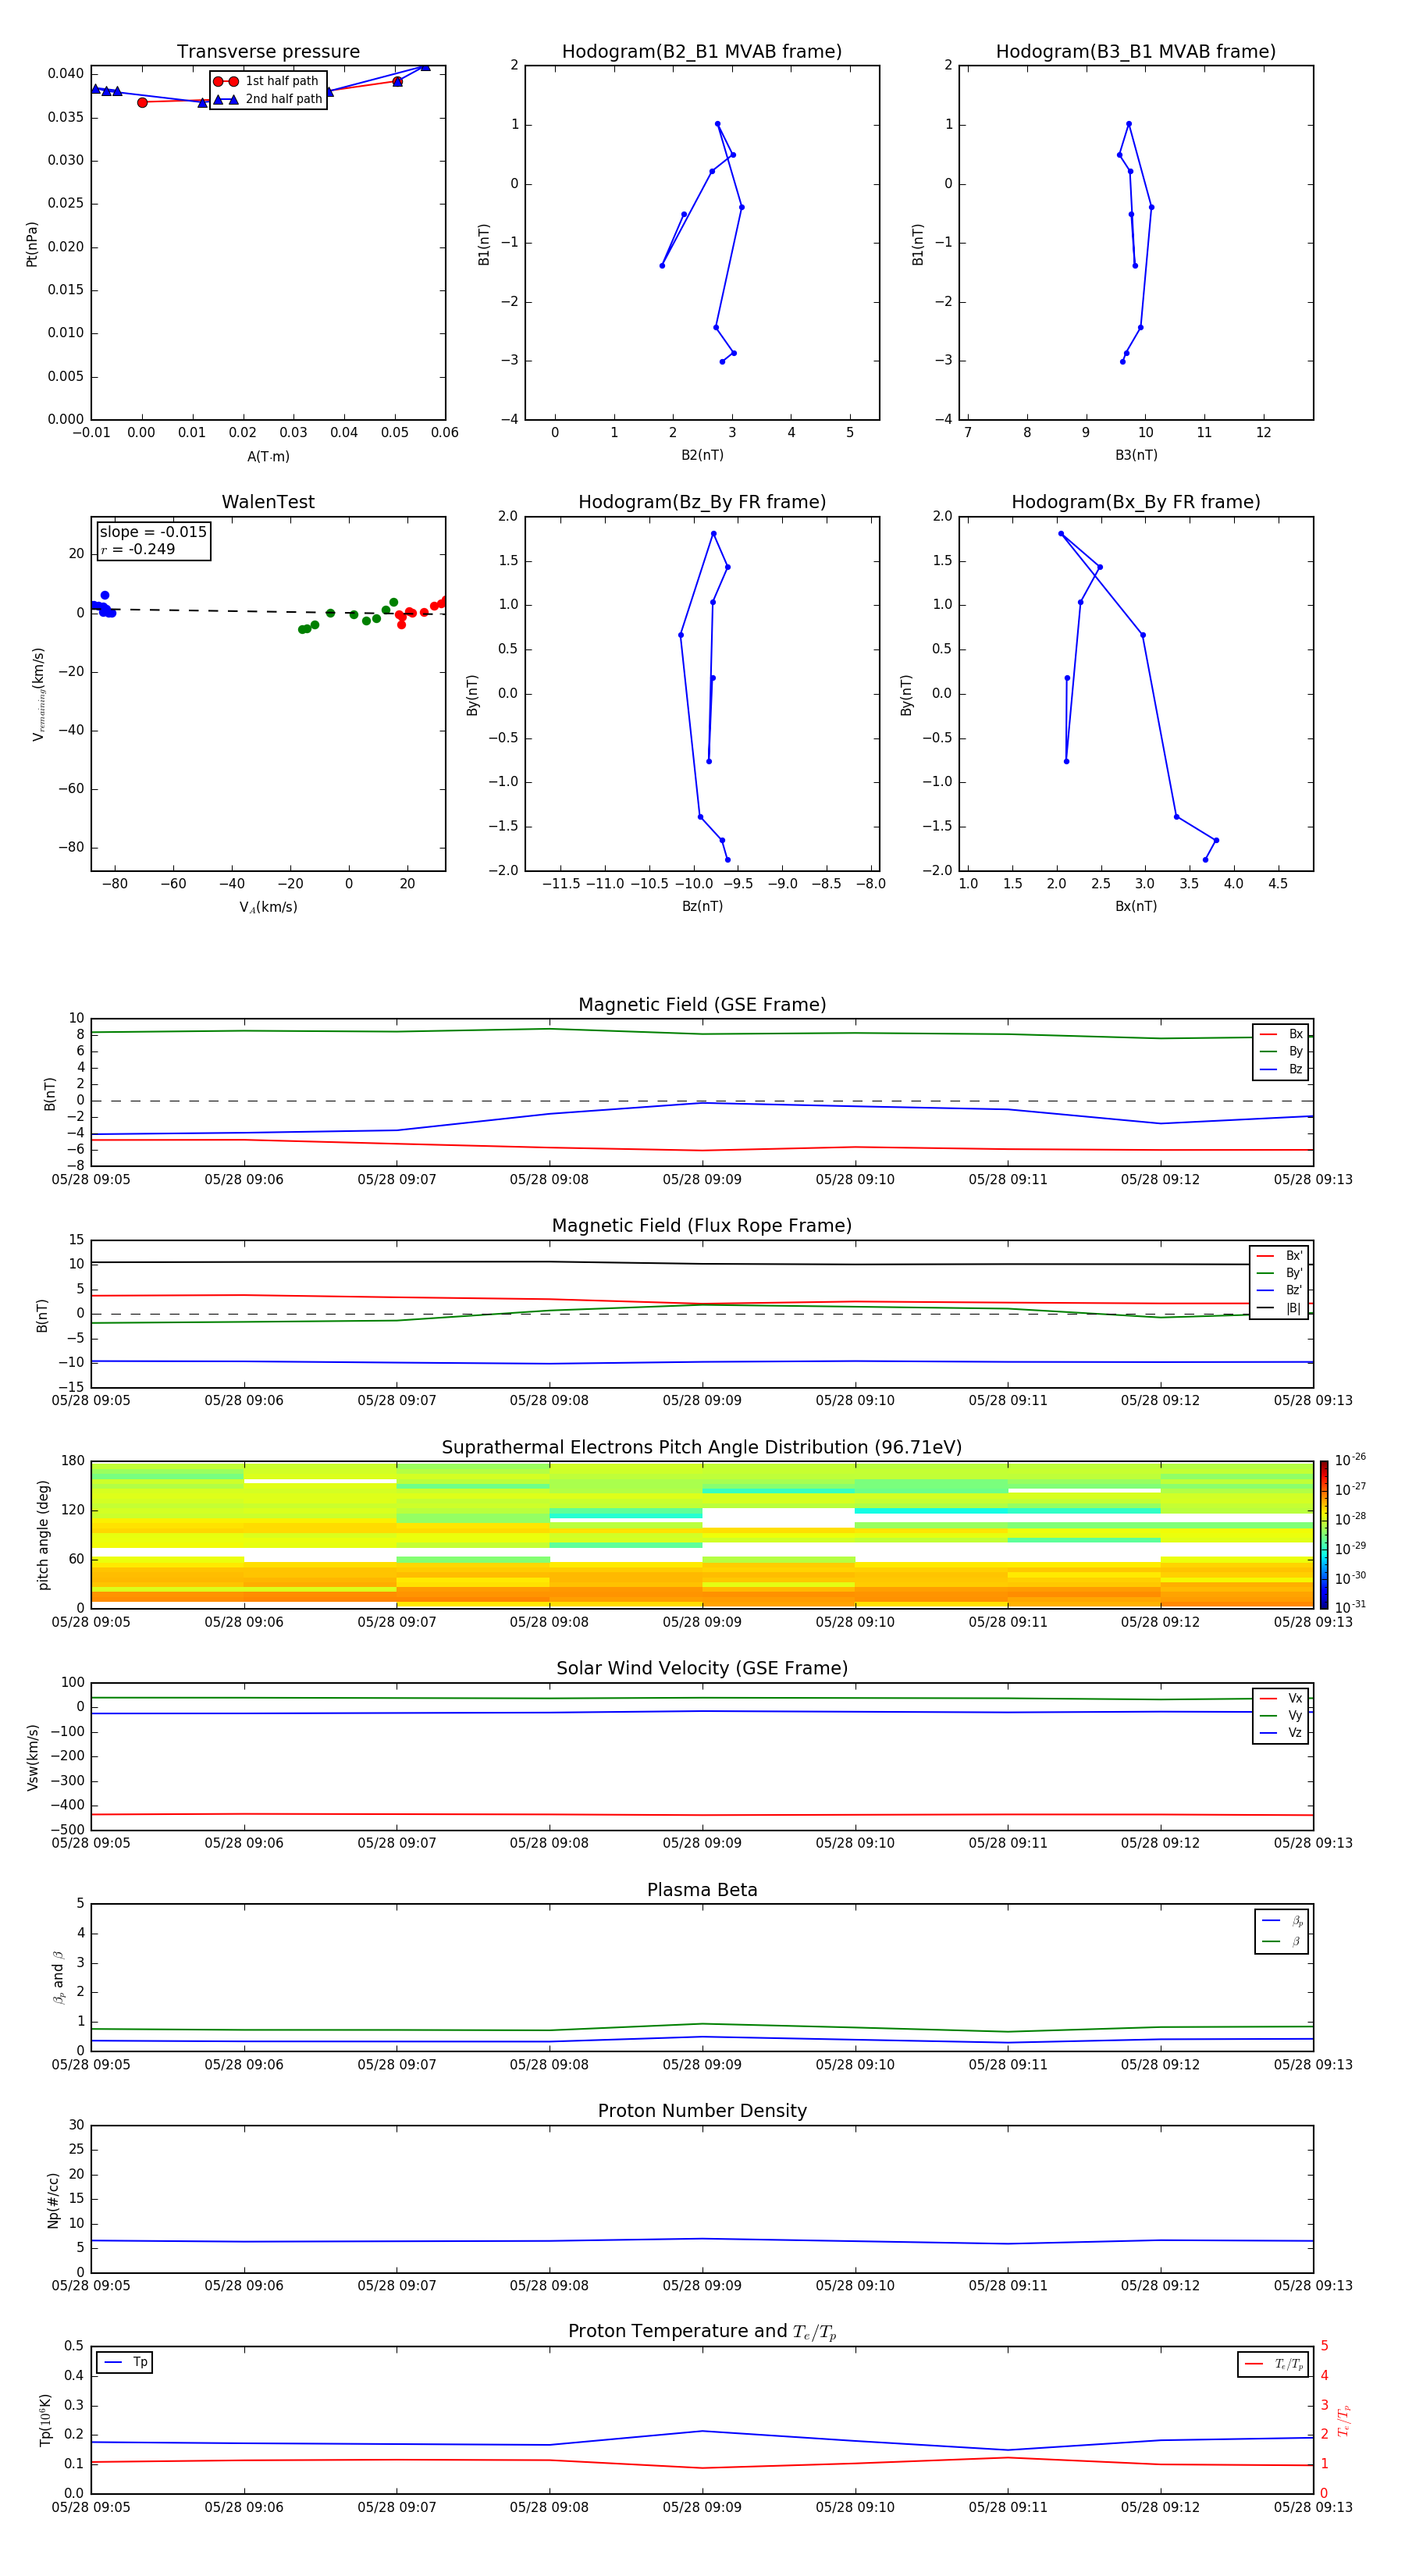Screen dimensions: 1405x2576
Task: Click the 'Proton Temperature and Te/Tp' title
Action: coord(702,2332)
